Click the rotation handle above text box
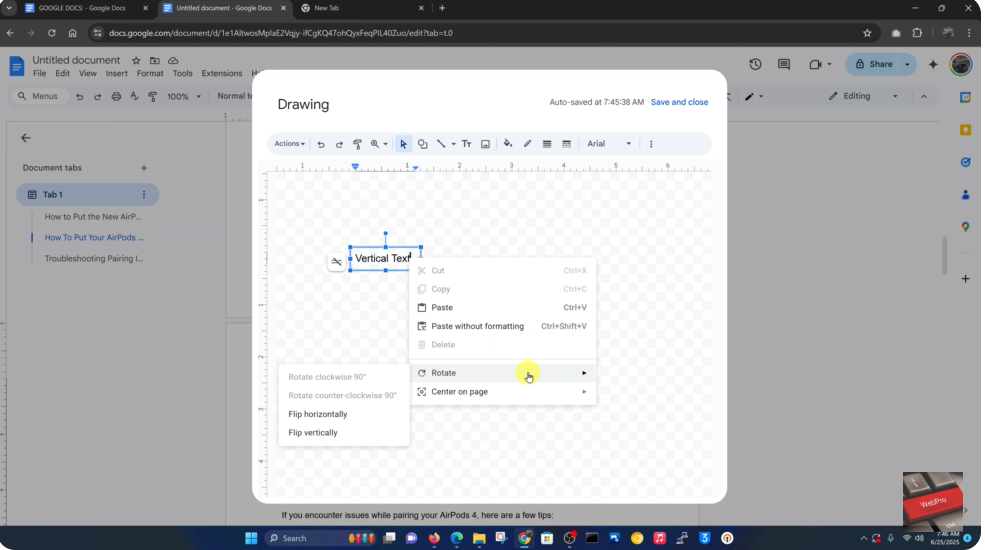The height and width of the screenshot is (550, 985). 386,234
